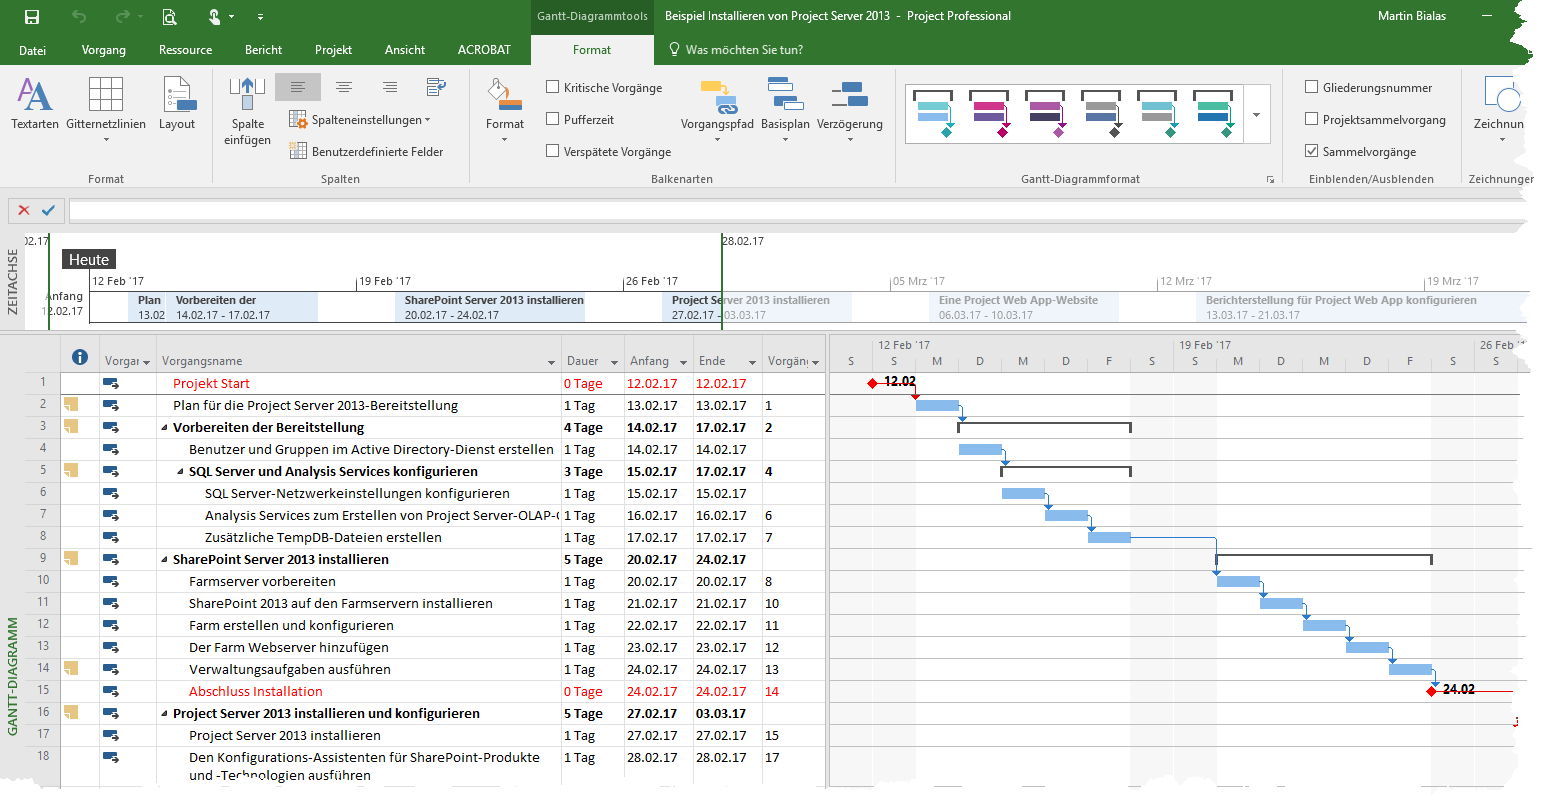Toggle text wrap icon in Spalten group
Screen dimensions: 1541x802
(436, 87)
